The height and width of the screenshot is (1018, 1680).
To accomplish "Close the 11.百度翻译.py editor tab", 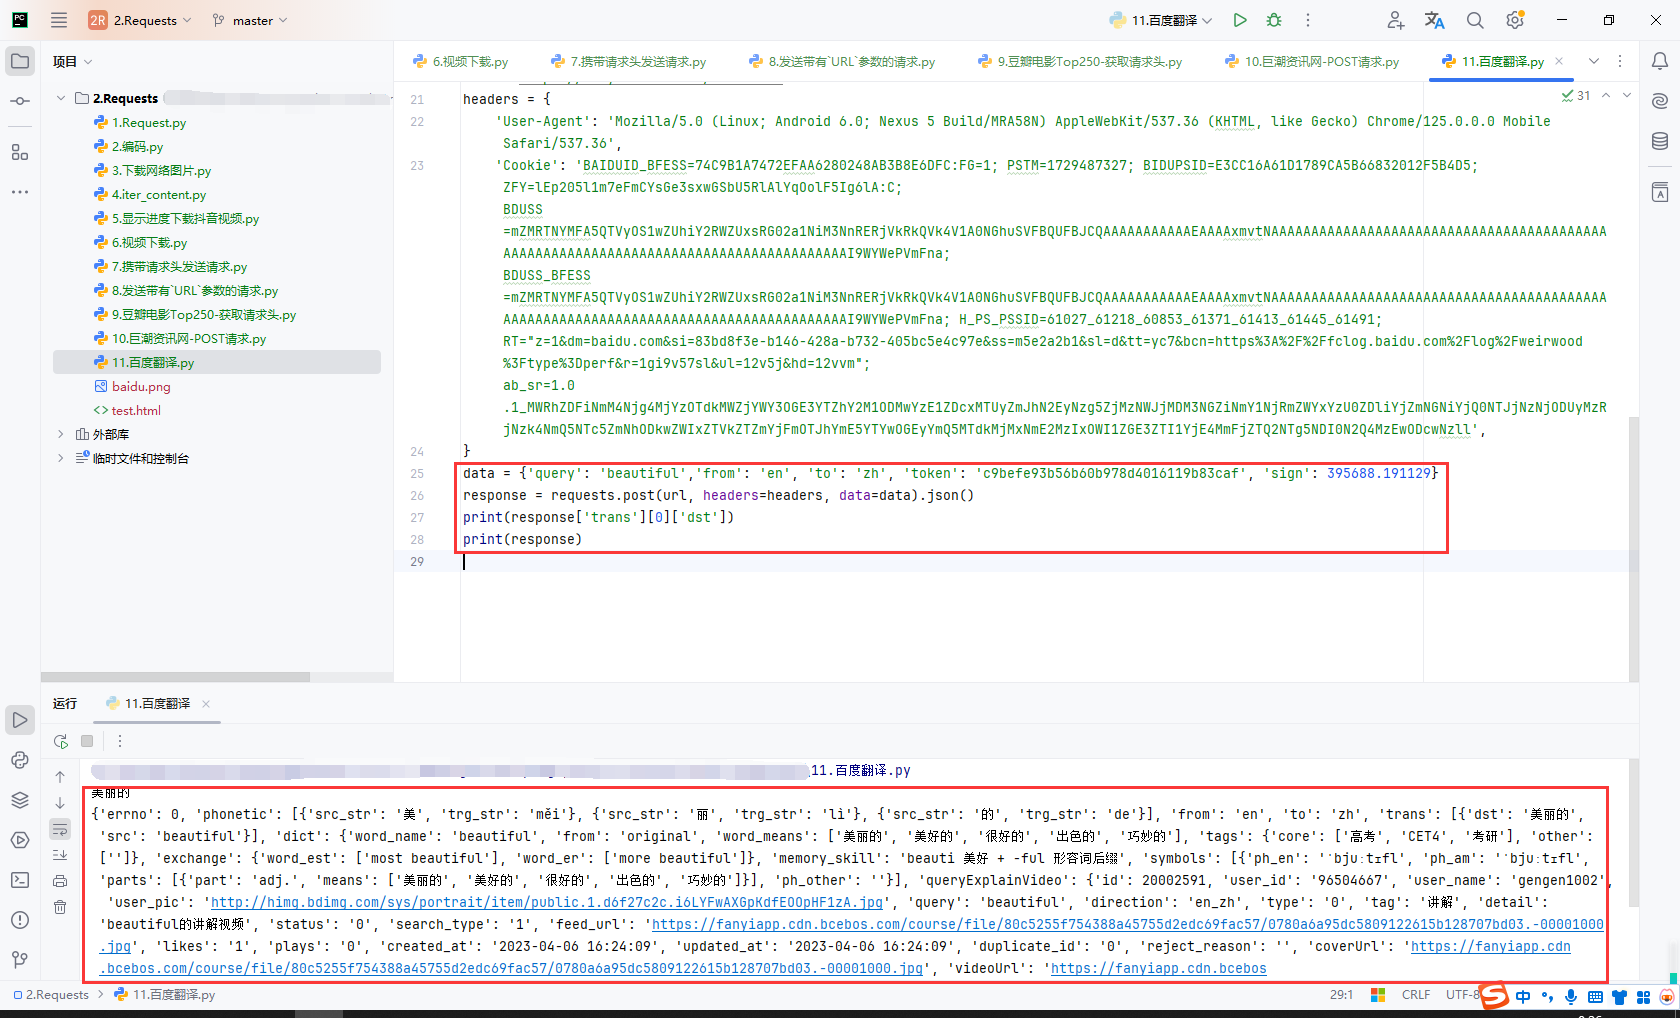I will pos(1559,61).
